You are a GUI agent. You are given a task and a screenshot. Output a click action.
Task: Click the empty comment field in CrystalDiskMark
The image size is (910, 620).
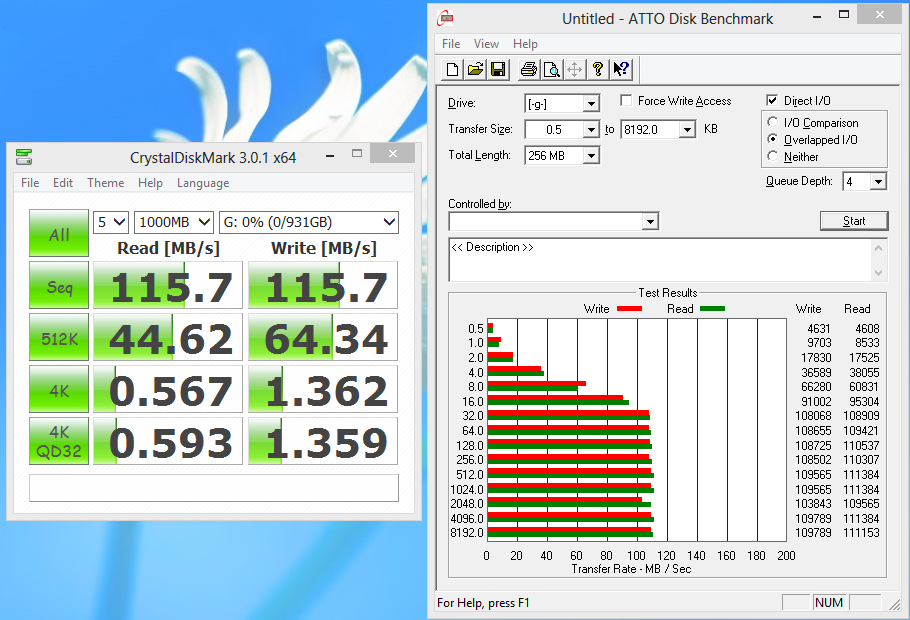coord(214,488)
